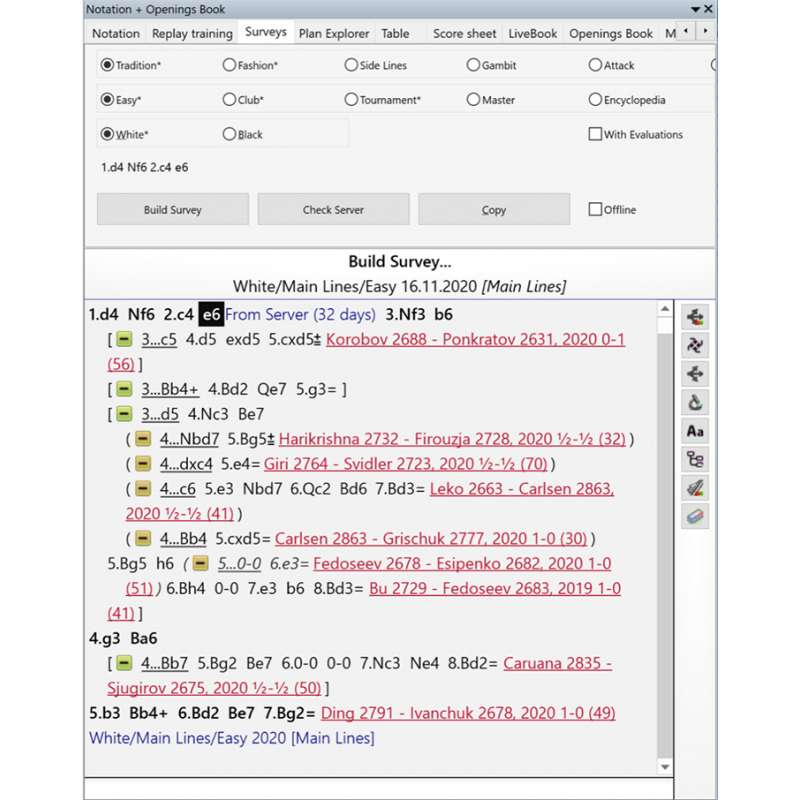Viewport: 800px width, 800px height.
Task: Close the Notation + Openings Book pane
Action: point(708,9)
